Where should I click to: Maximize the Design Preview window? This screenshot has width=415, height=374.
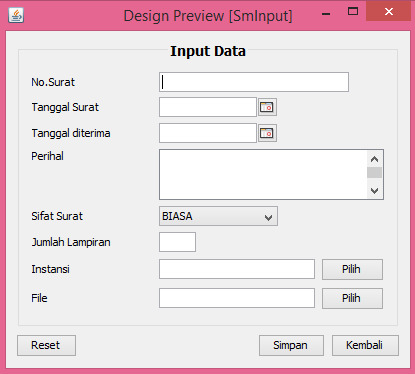pos(353,12)
